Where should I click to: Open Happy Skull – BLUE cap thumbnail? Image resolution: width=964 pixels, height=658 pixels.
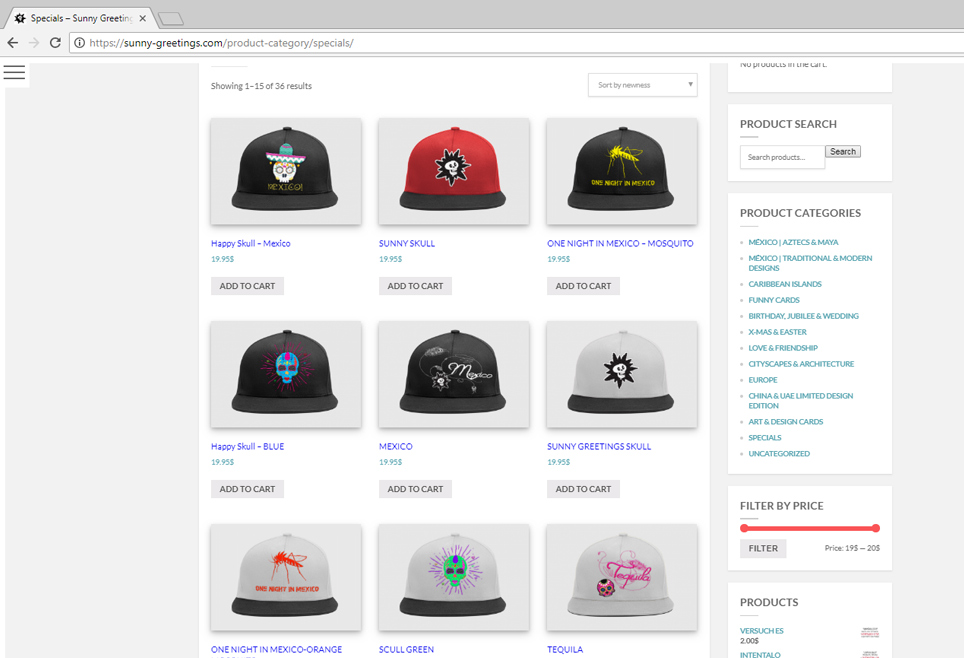[286, 374]
